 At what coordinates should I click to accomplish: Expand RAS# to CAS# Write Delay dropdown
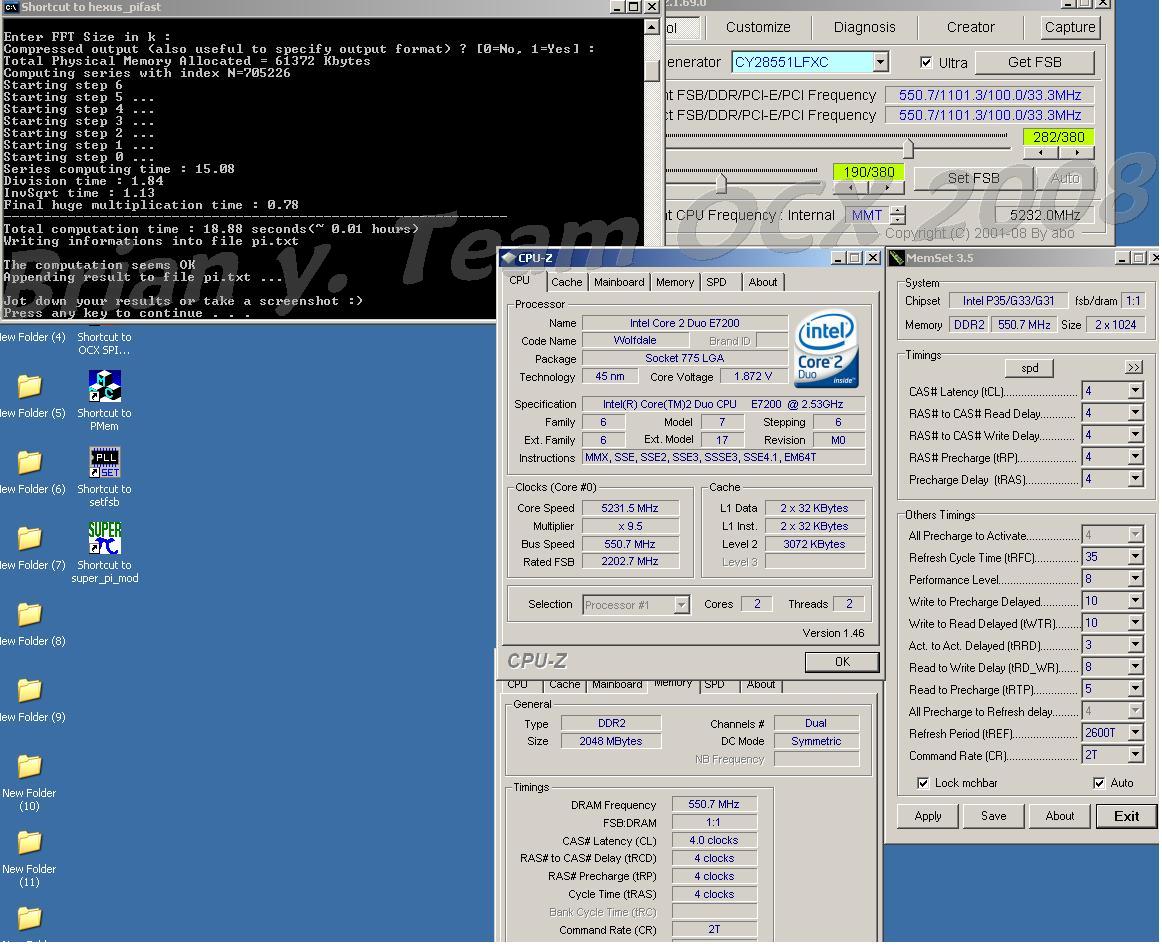(1135, 435)
